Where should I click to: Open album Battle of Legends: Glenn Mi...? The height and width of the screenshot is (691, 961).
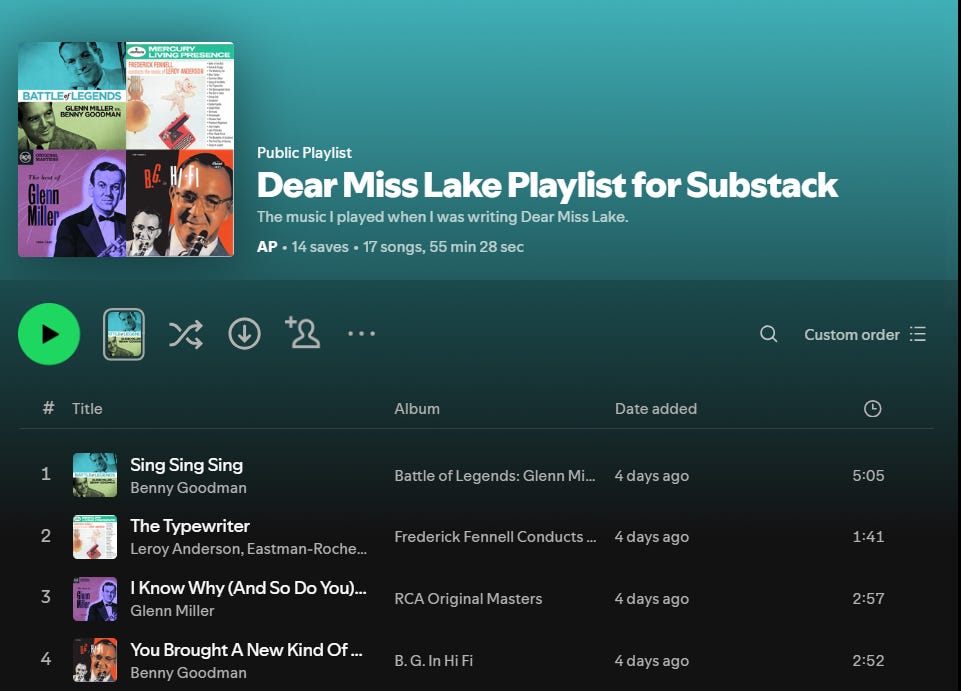[x=495, y=476]
